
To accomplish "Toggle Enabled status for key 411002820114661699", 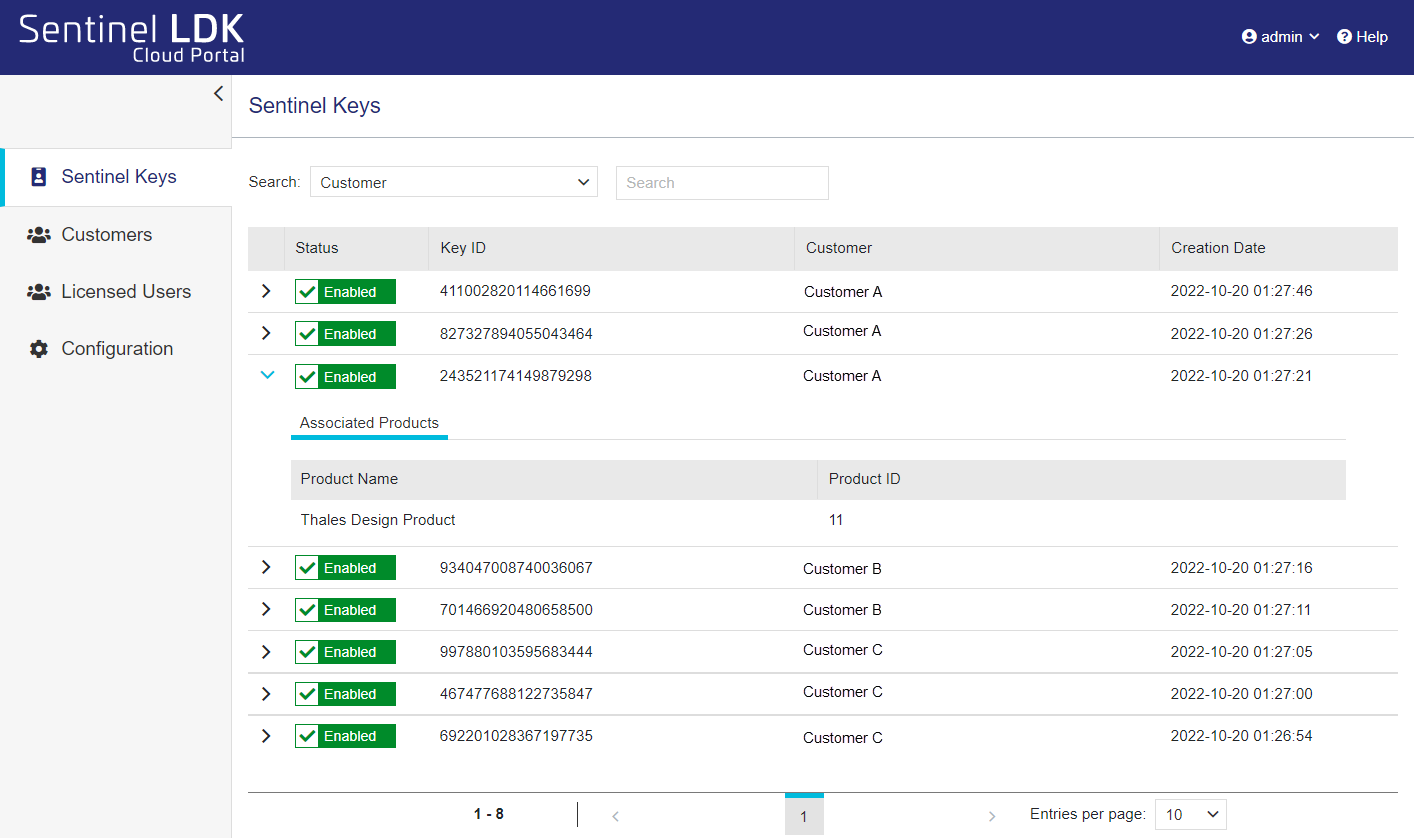I will click(345, 292).
